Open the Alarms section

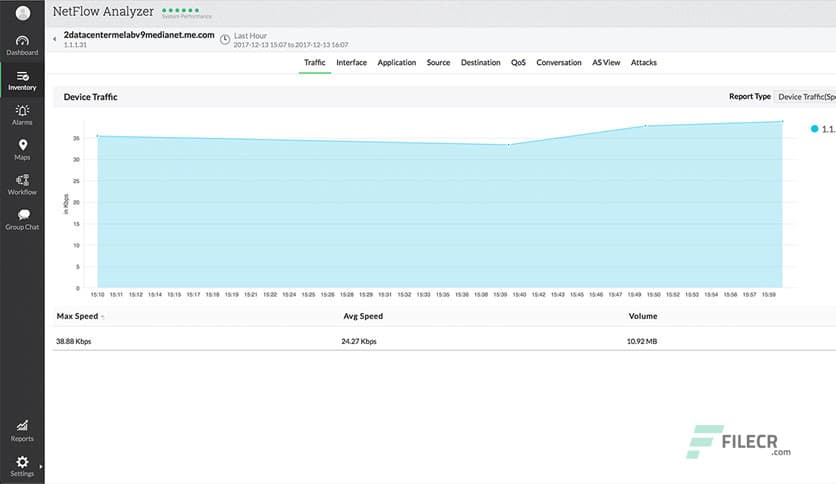pyautogui.click(x=22, y=115)
